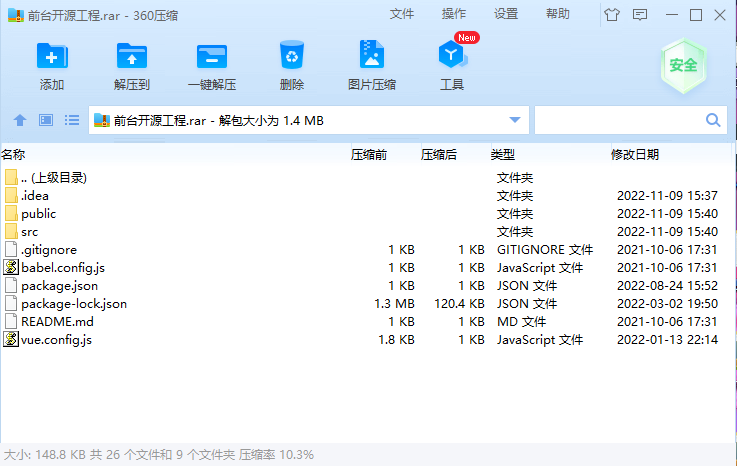Switch to icon view mode

tap(46, 120)
